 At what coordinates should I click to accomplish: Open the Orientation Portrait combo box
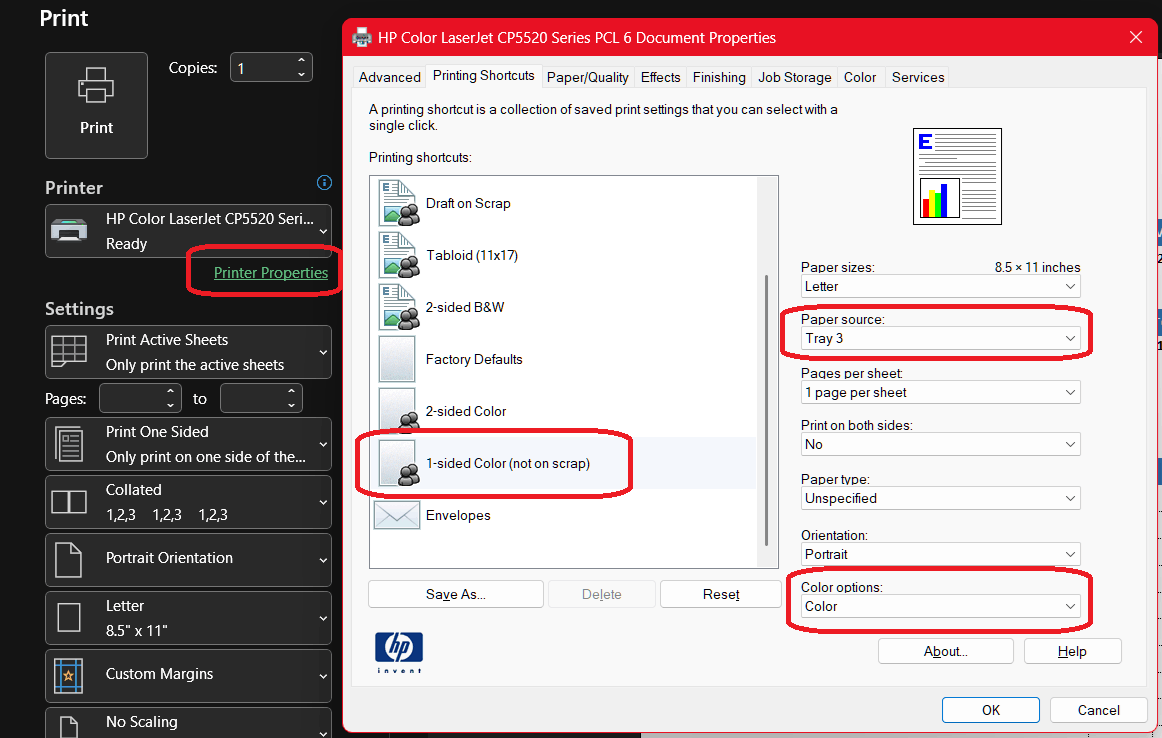(x=940, y=554)
